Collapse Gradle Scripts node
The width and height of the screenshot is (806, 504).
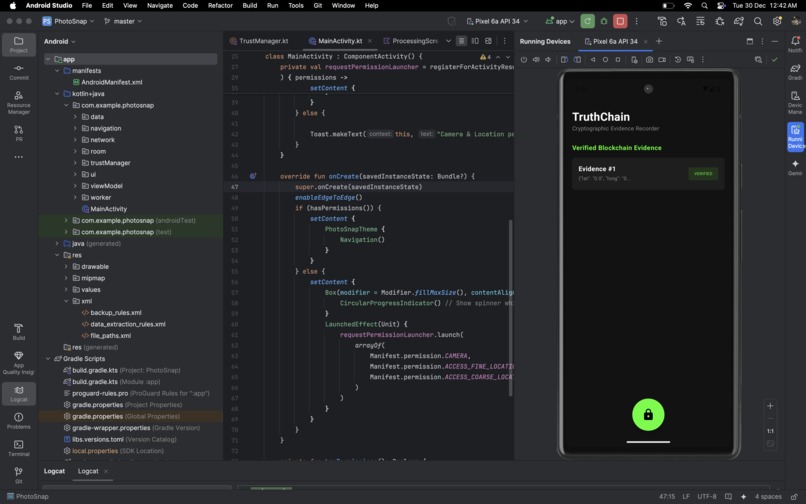pos(48,358)
